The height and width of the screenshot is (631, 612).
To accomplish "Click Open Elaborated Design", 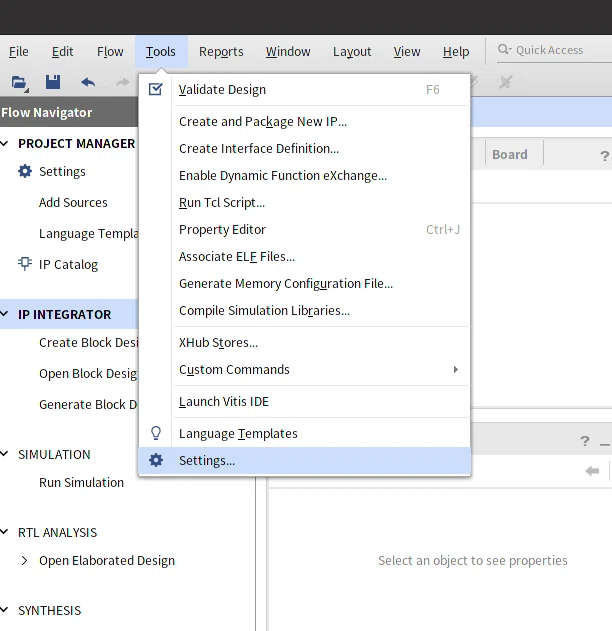I will 107,561.
